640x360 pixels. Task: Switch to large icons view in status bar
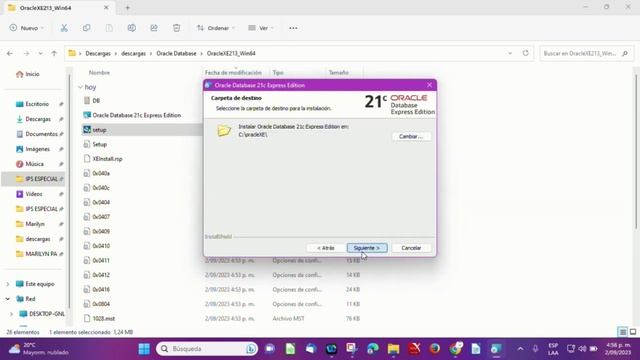coord(633,332)
